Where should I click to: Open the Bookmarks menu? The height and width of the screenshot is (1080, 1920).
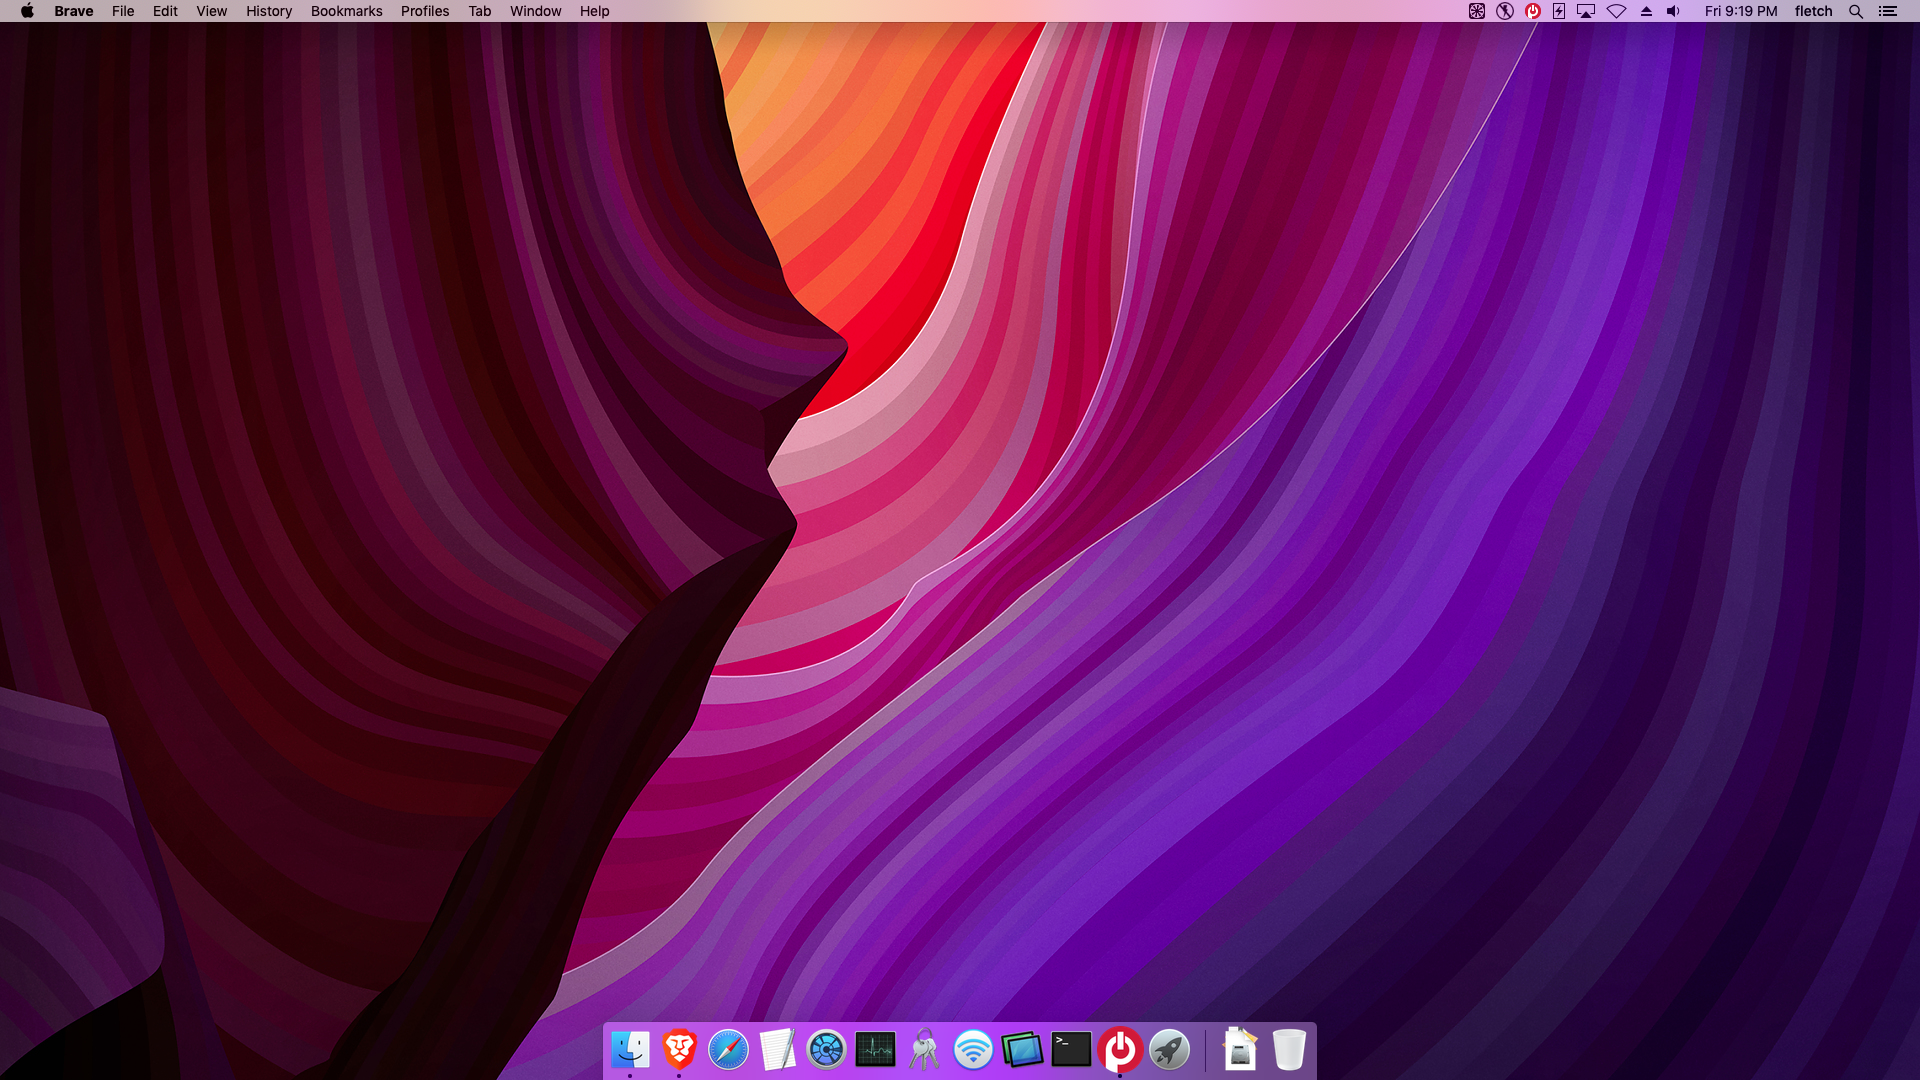pos(346,11)
